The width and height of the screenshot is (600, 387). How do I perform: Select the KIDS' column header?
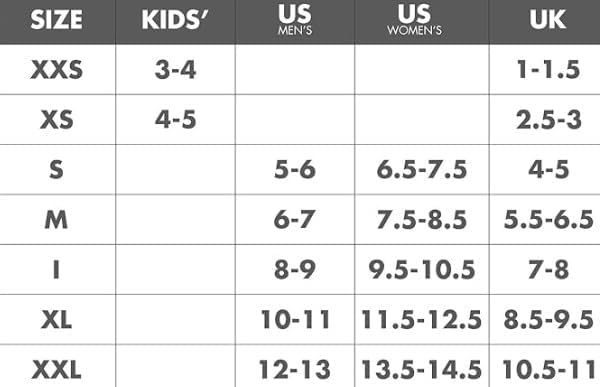(175, 20)
